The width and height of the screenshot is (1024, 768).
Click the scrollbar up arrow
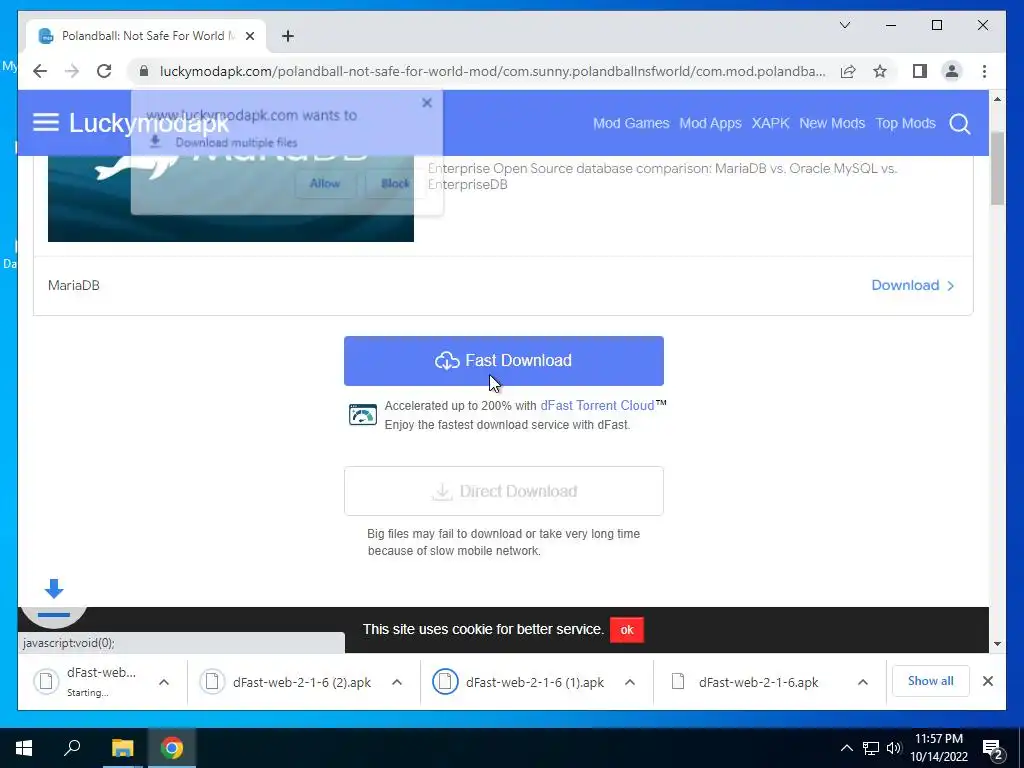click(x=997, y=99)
